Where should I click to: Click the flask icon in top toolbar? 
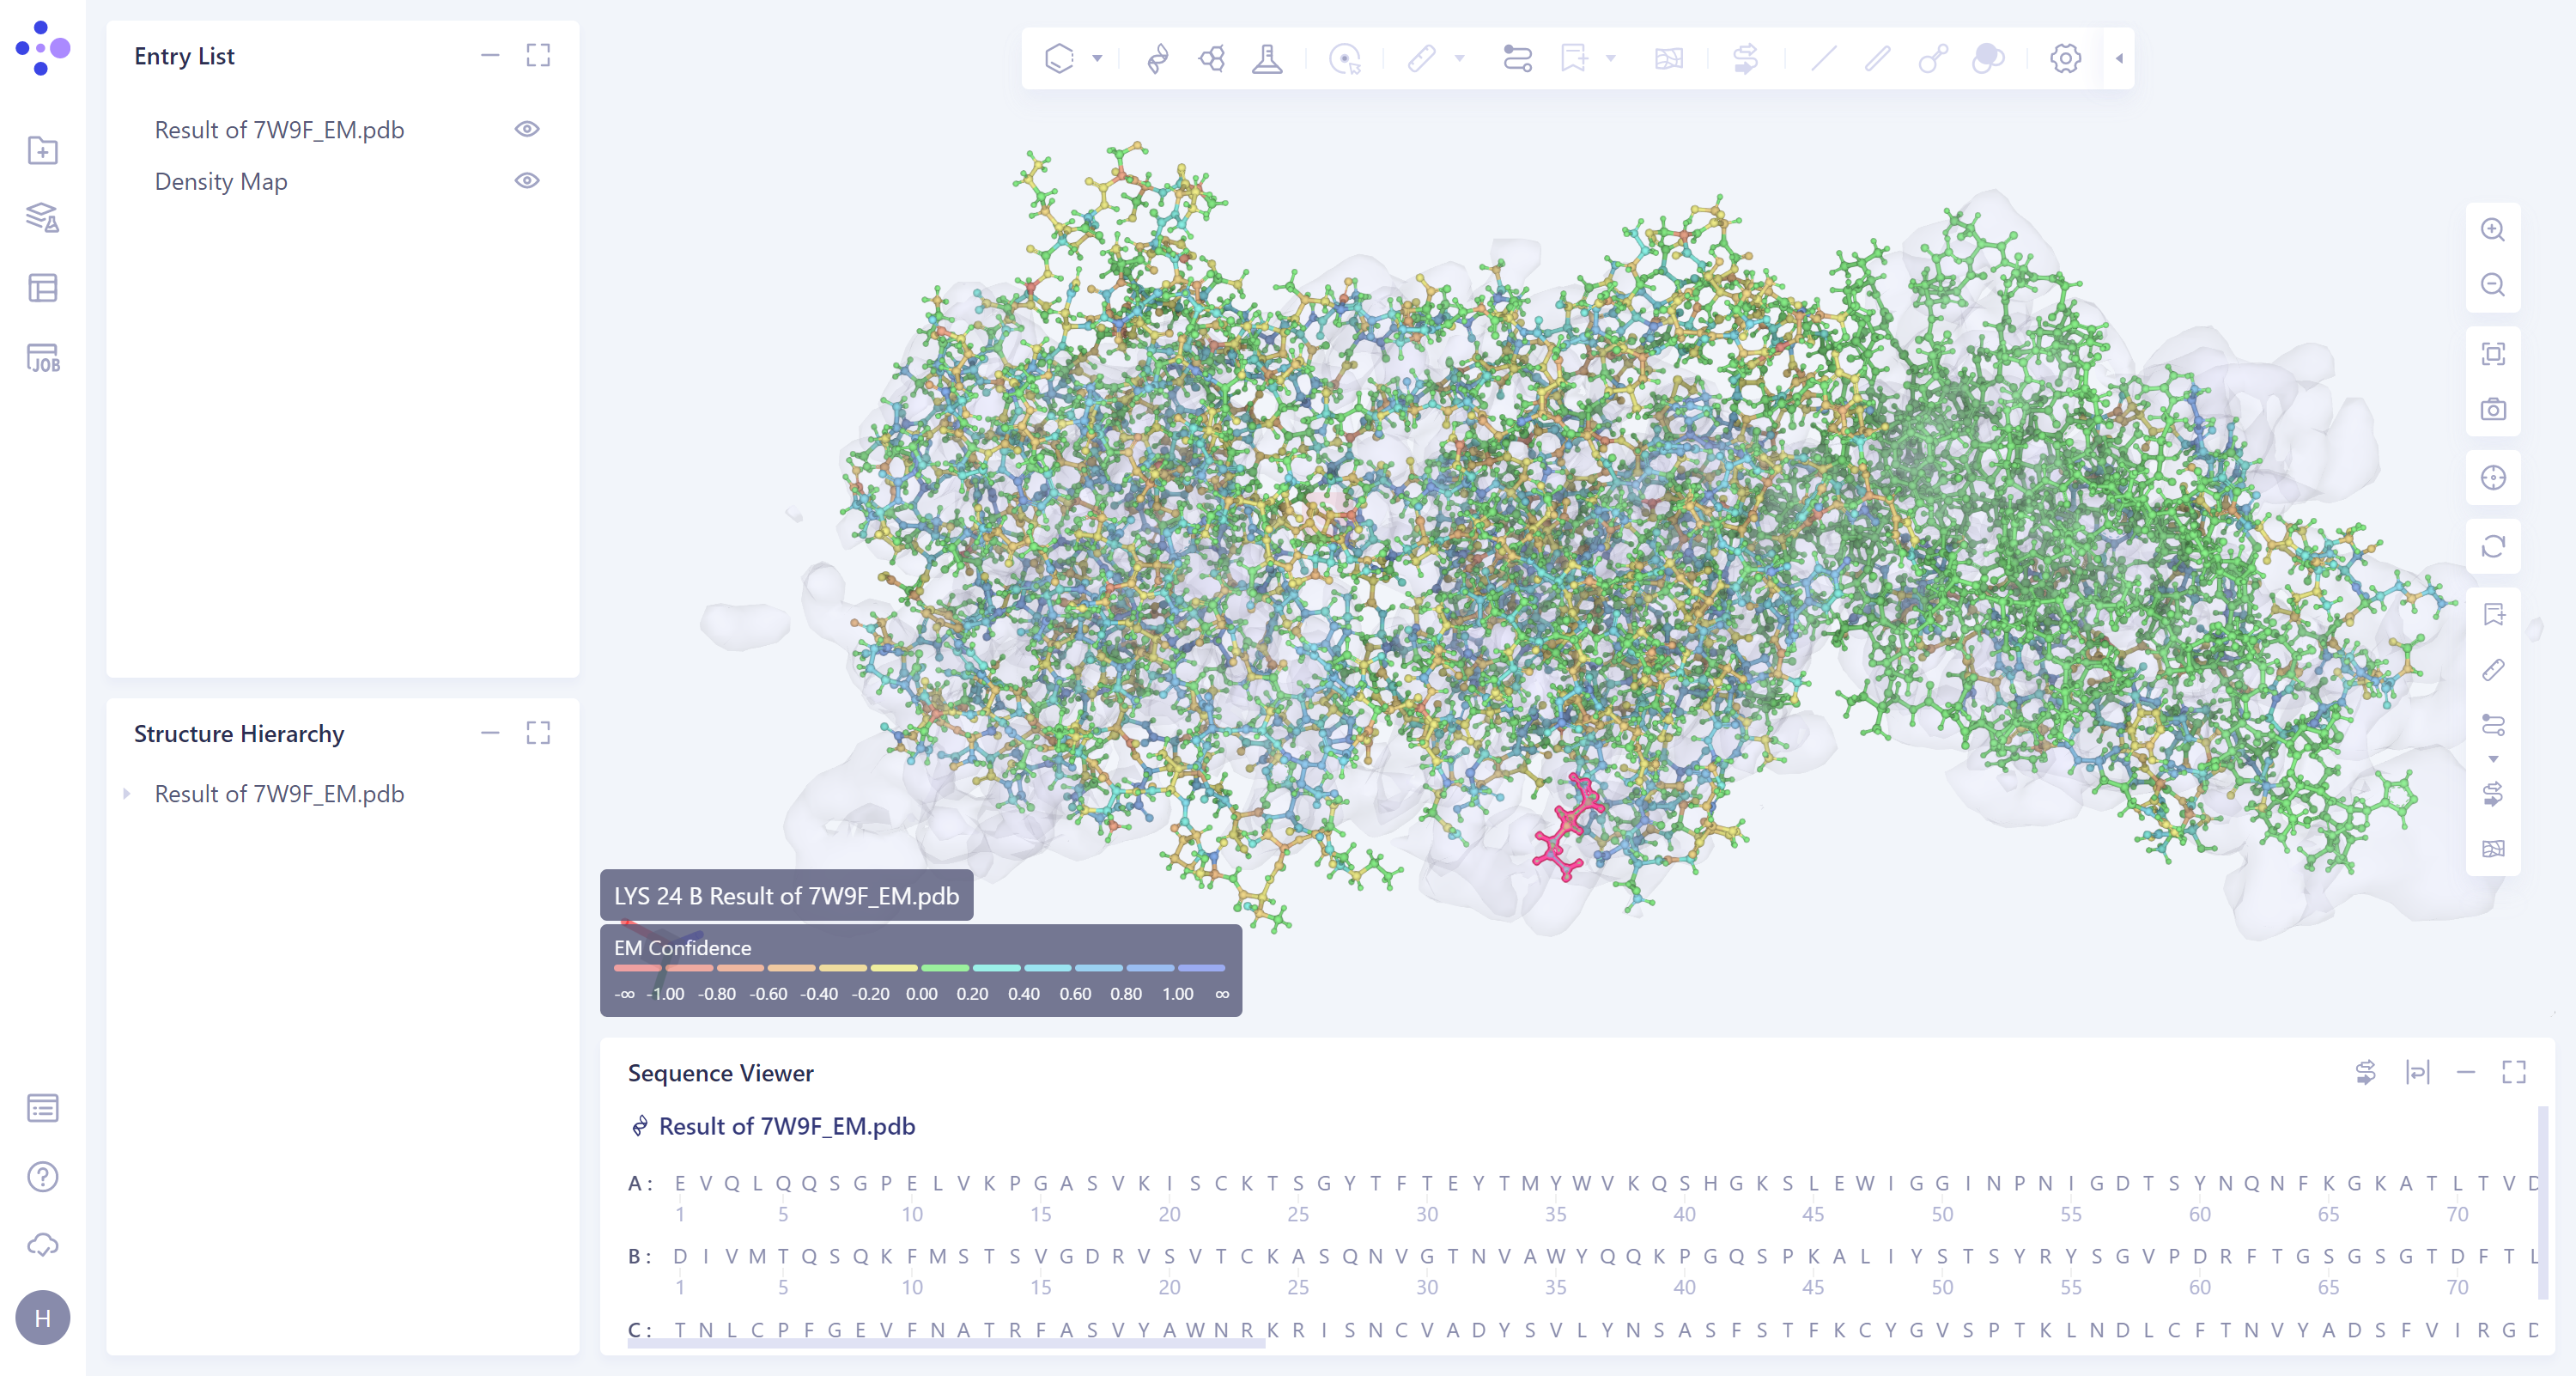click(1267, 59)
